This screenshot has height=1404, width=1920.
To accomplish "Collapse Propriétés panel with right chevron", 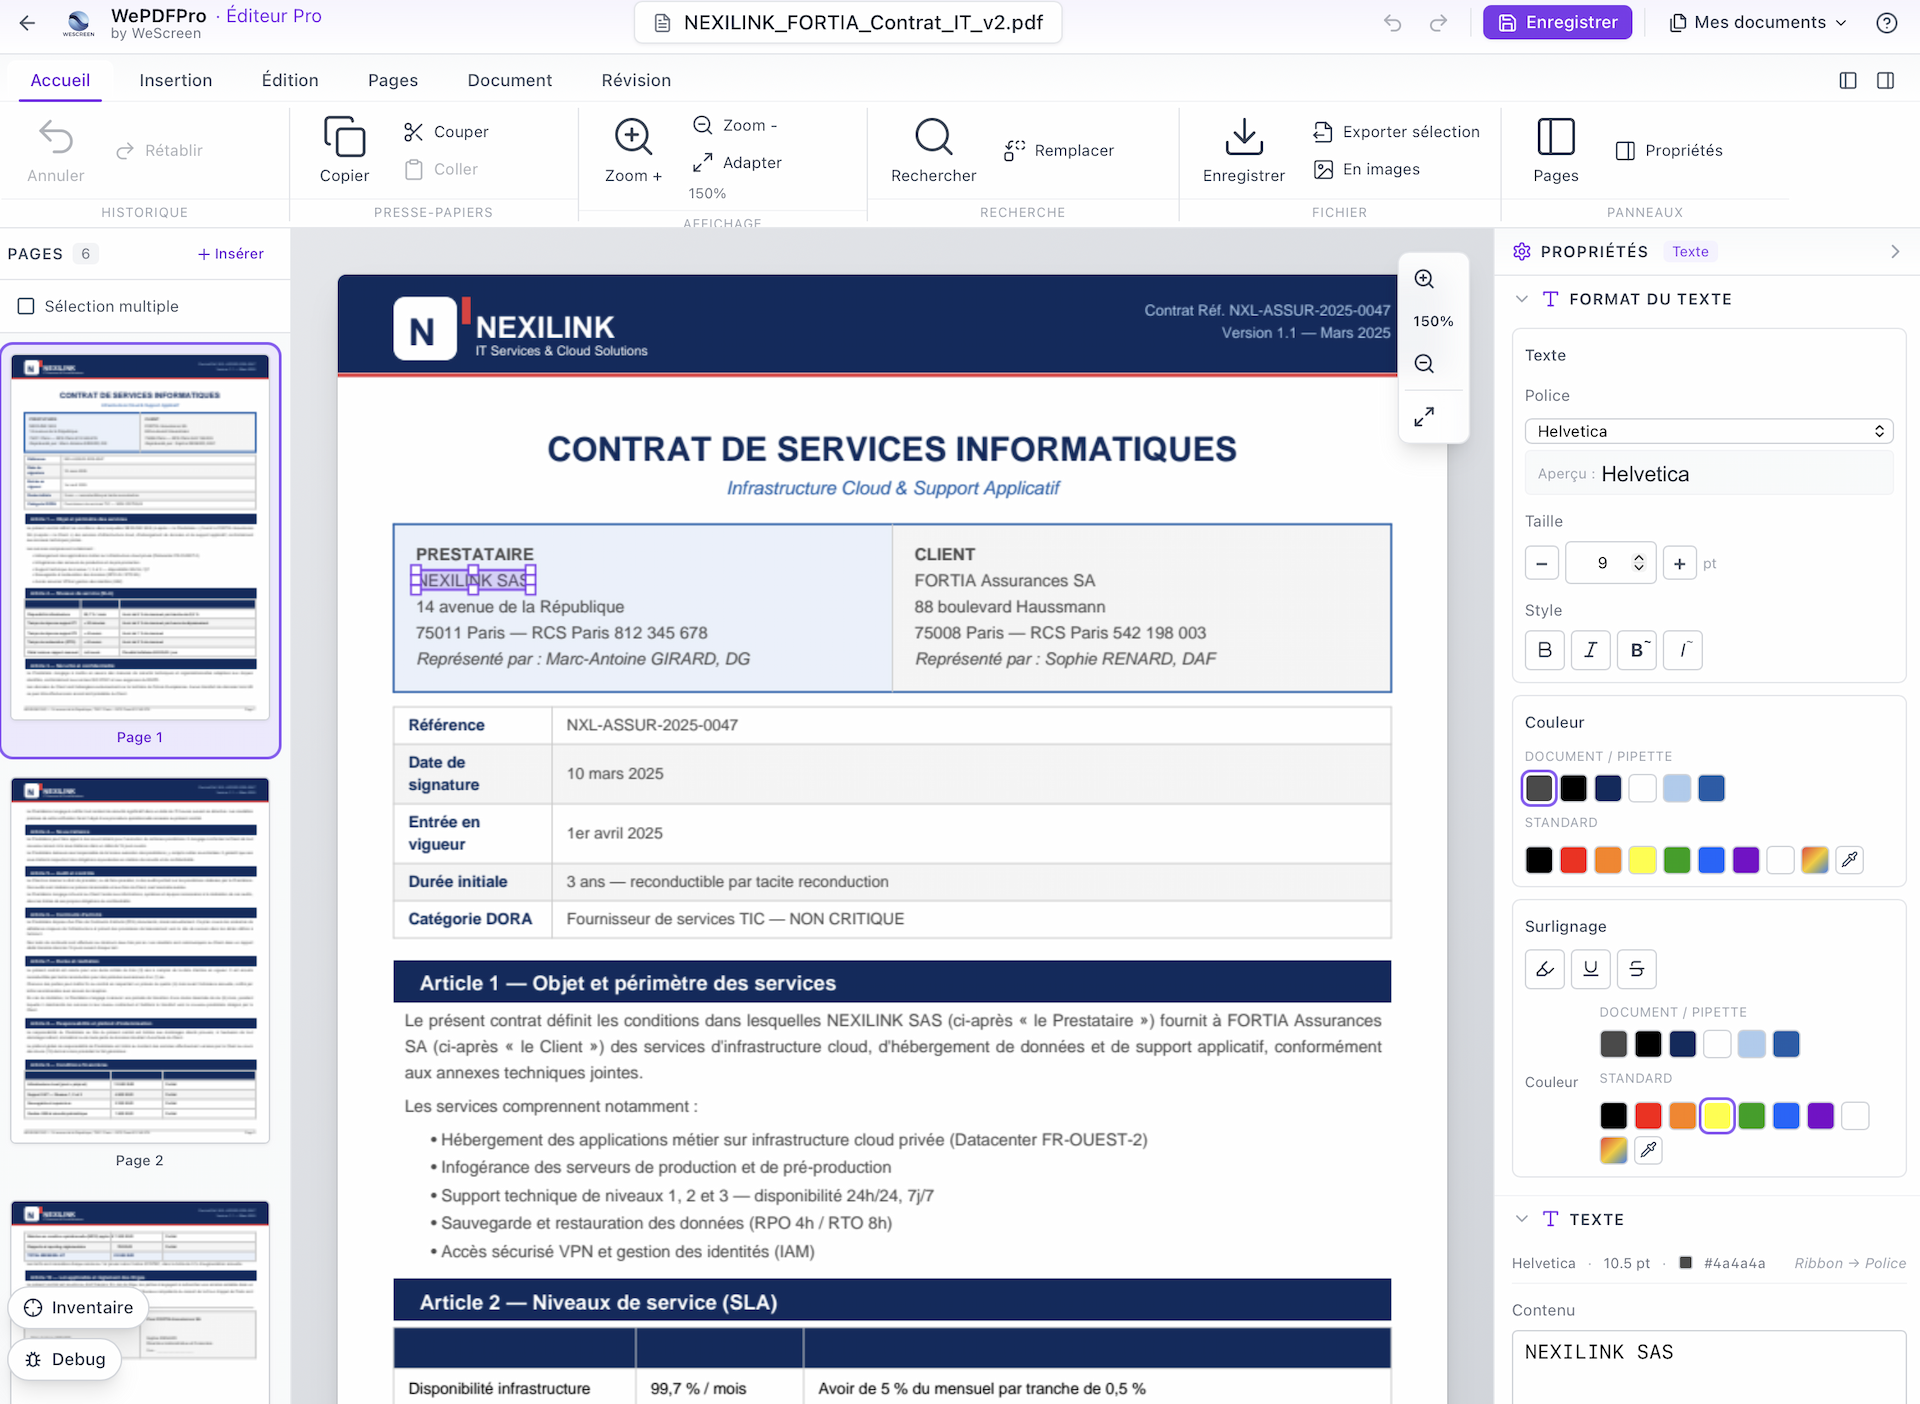I will 1895,252.
